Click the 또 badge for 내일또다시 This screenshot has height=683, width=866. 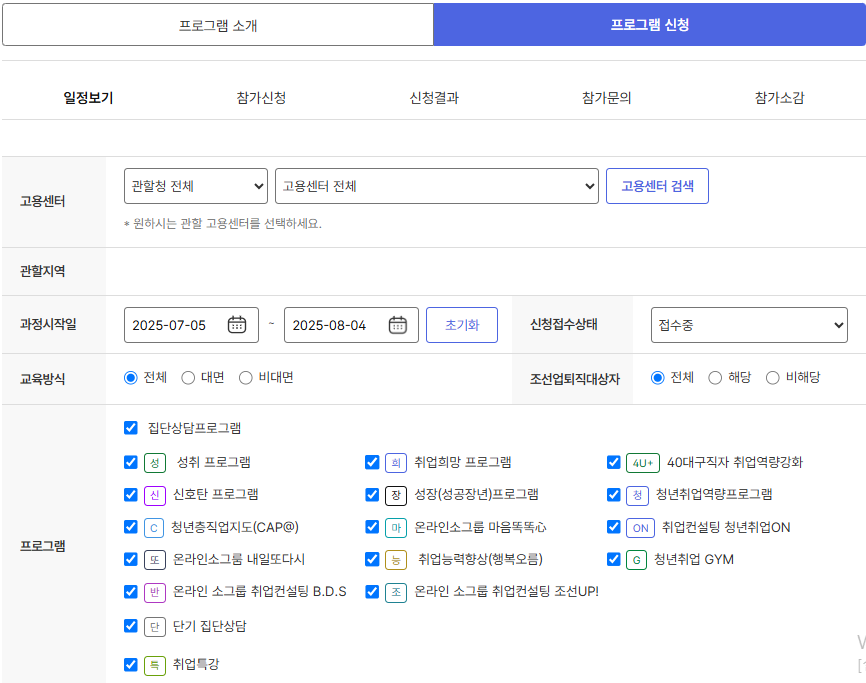(155, 560)
